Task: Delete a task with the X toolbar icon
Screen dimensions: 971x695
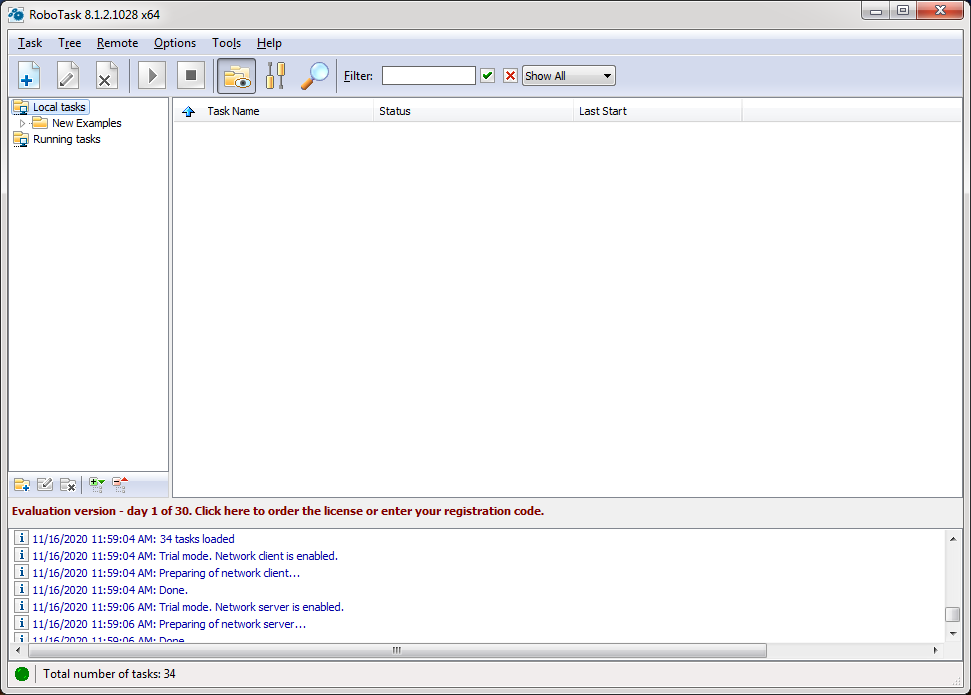Action: tap(106, 75)
